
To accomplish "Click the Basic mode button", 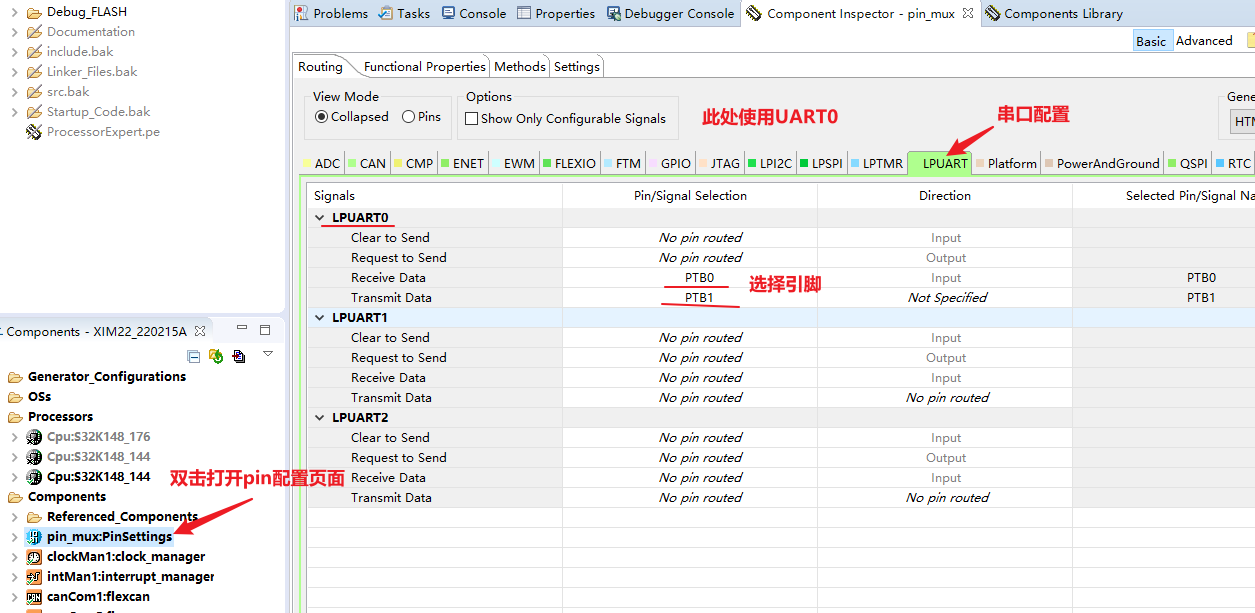I will (1152, 40).
